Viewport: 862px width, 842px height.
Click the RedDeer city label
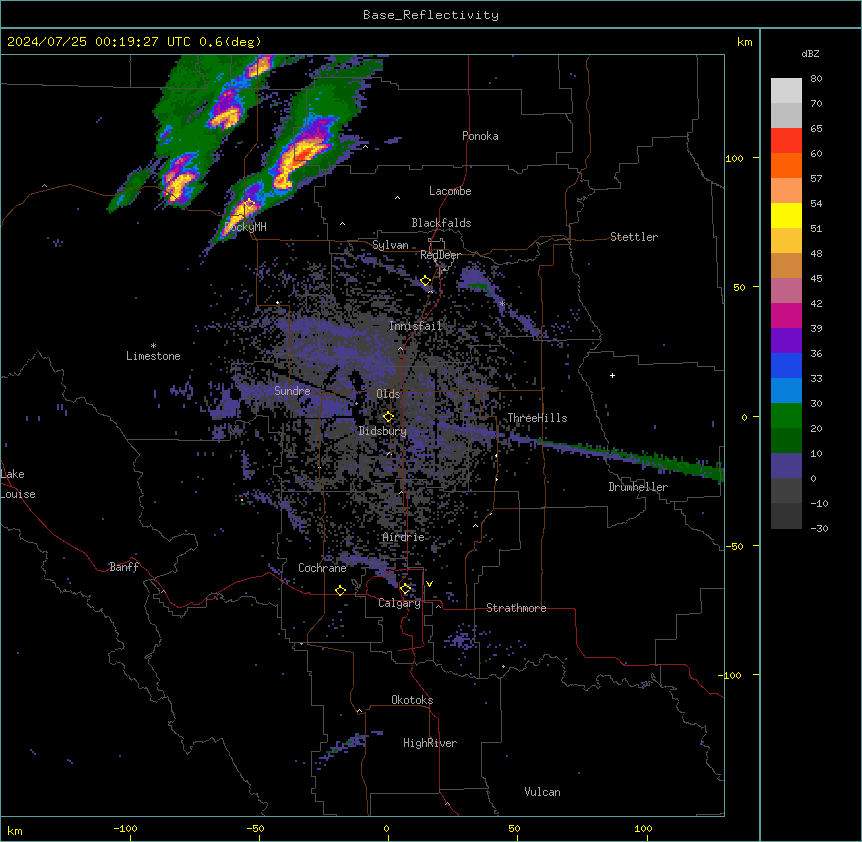coord(440,255)
